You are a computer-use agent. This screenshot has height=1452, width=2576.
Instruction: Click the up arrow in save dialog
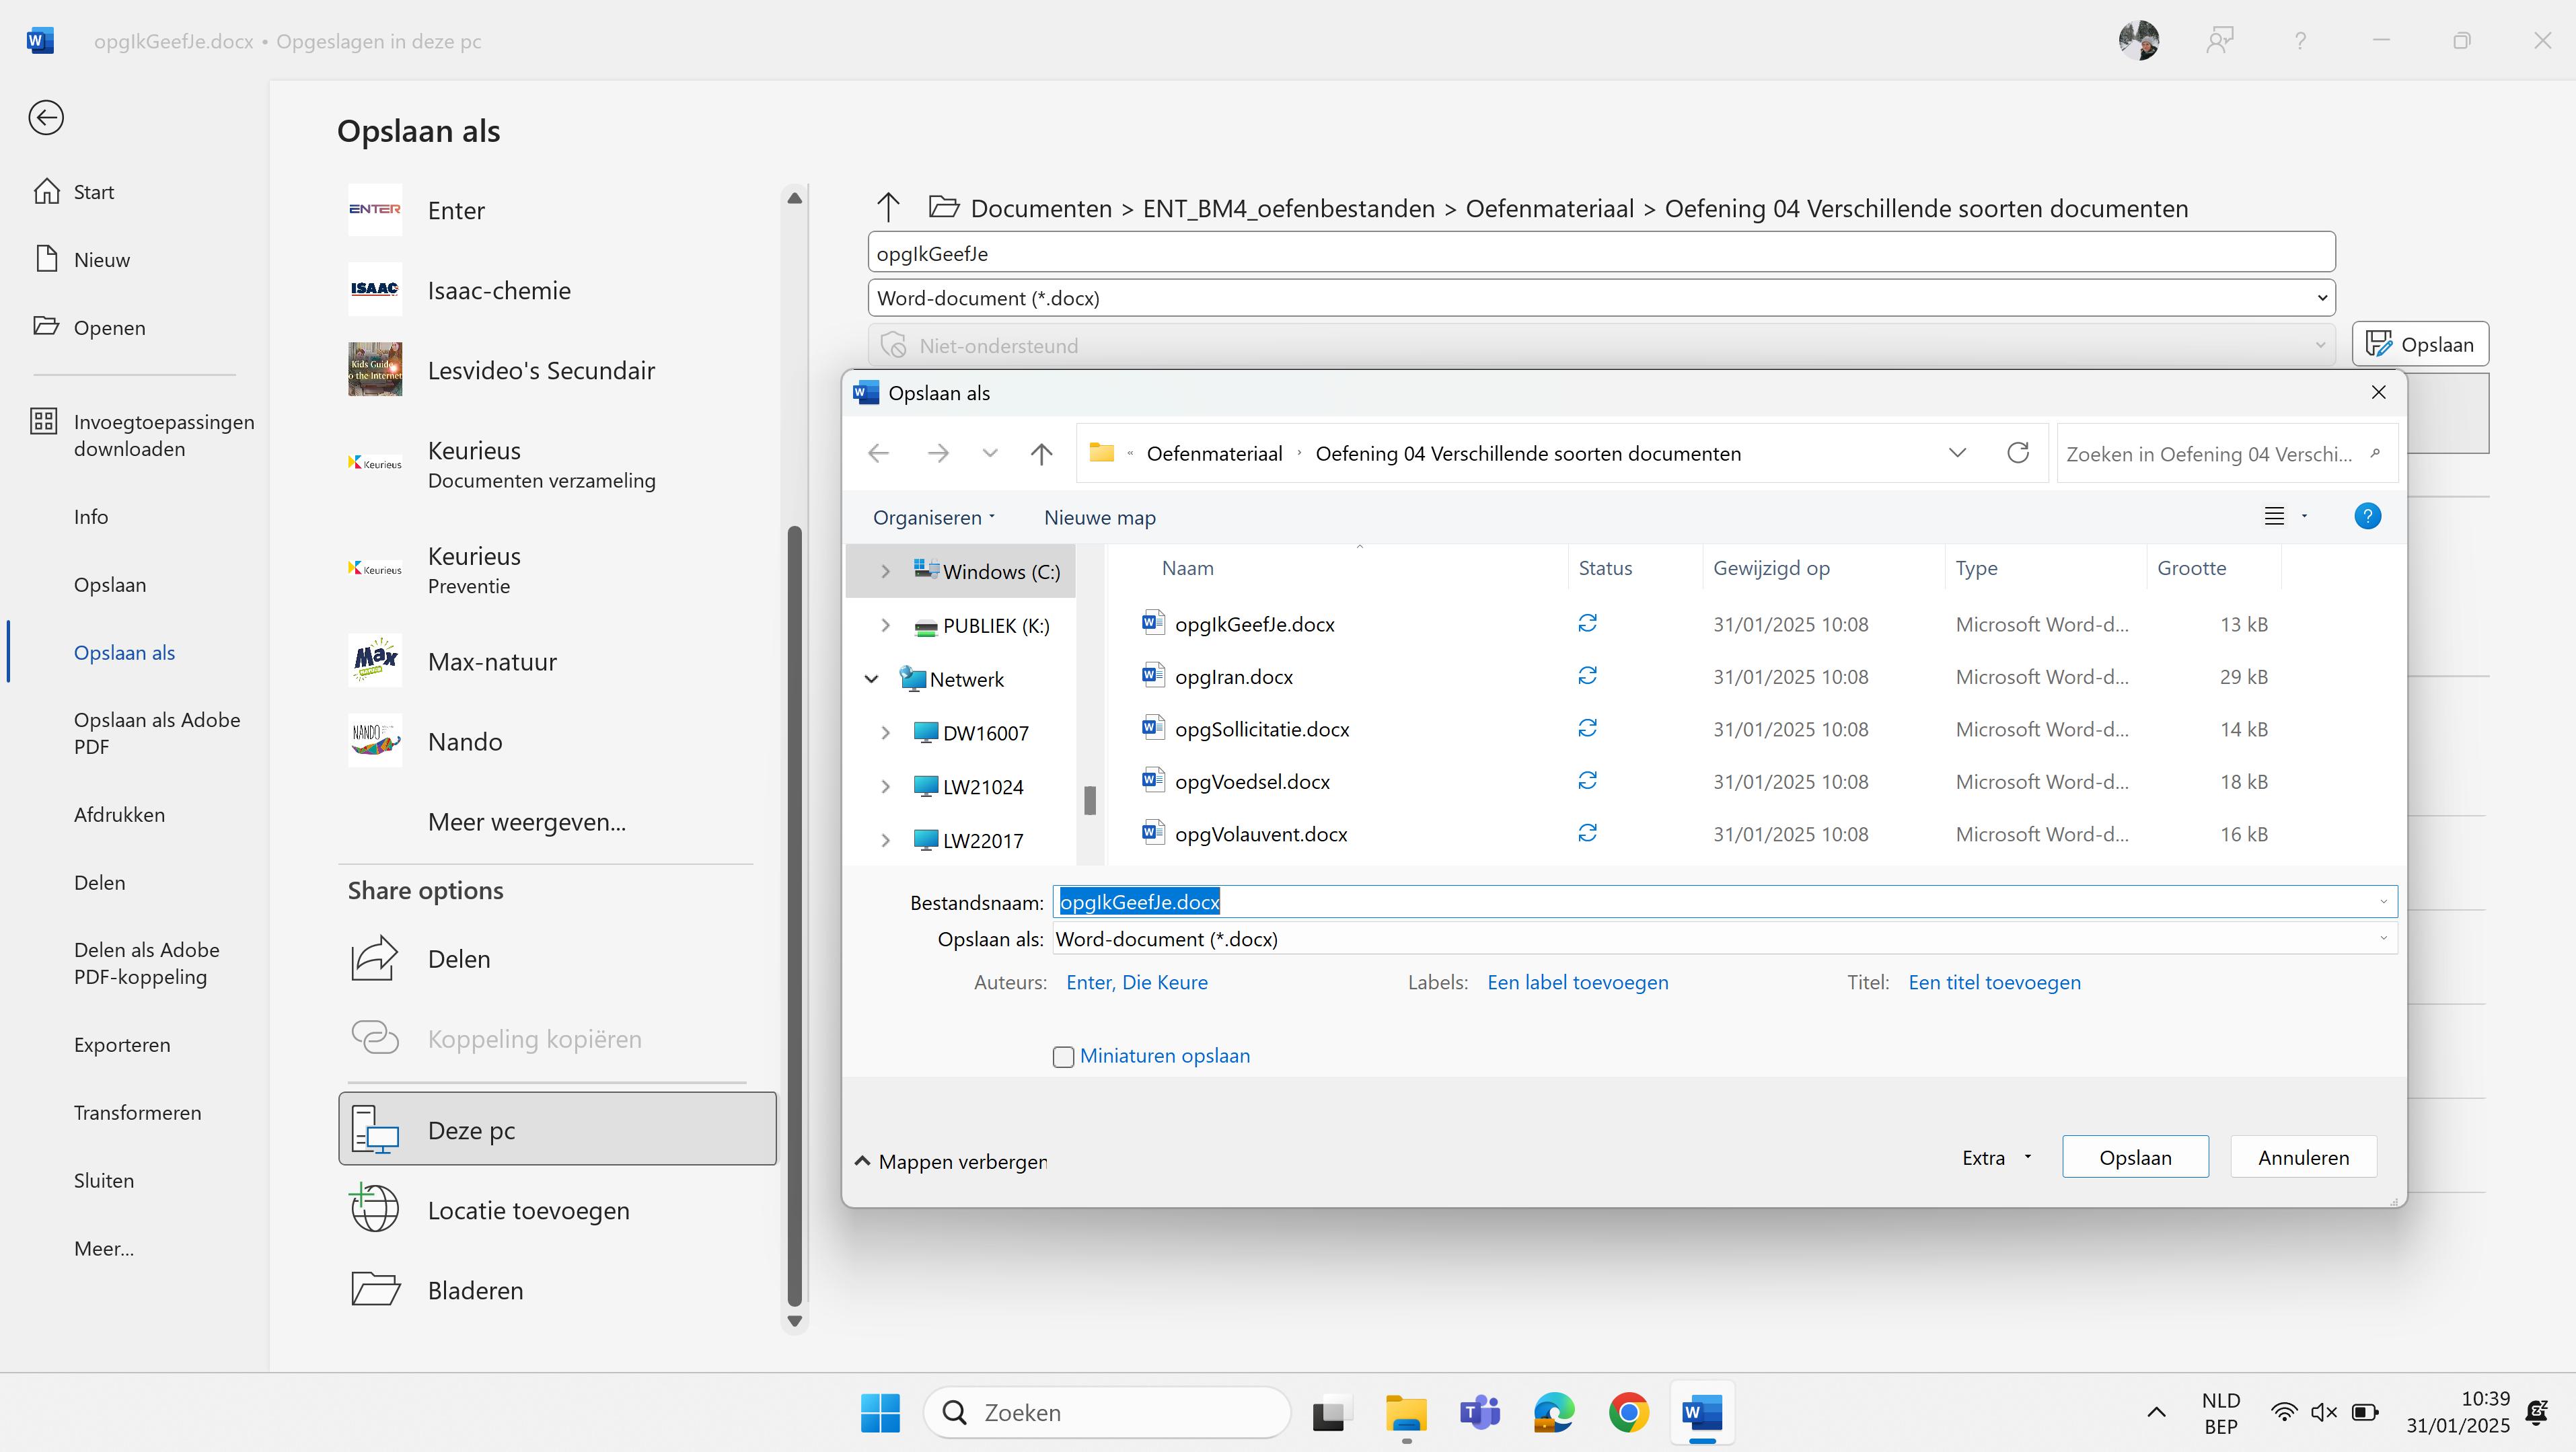pos(1041,454)
